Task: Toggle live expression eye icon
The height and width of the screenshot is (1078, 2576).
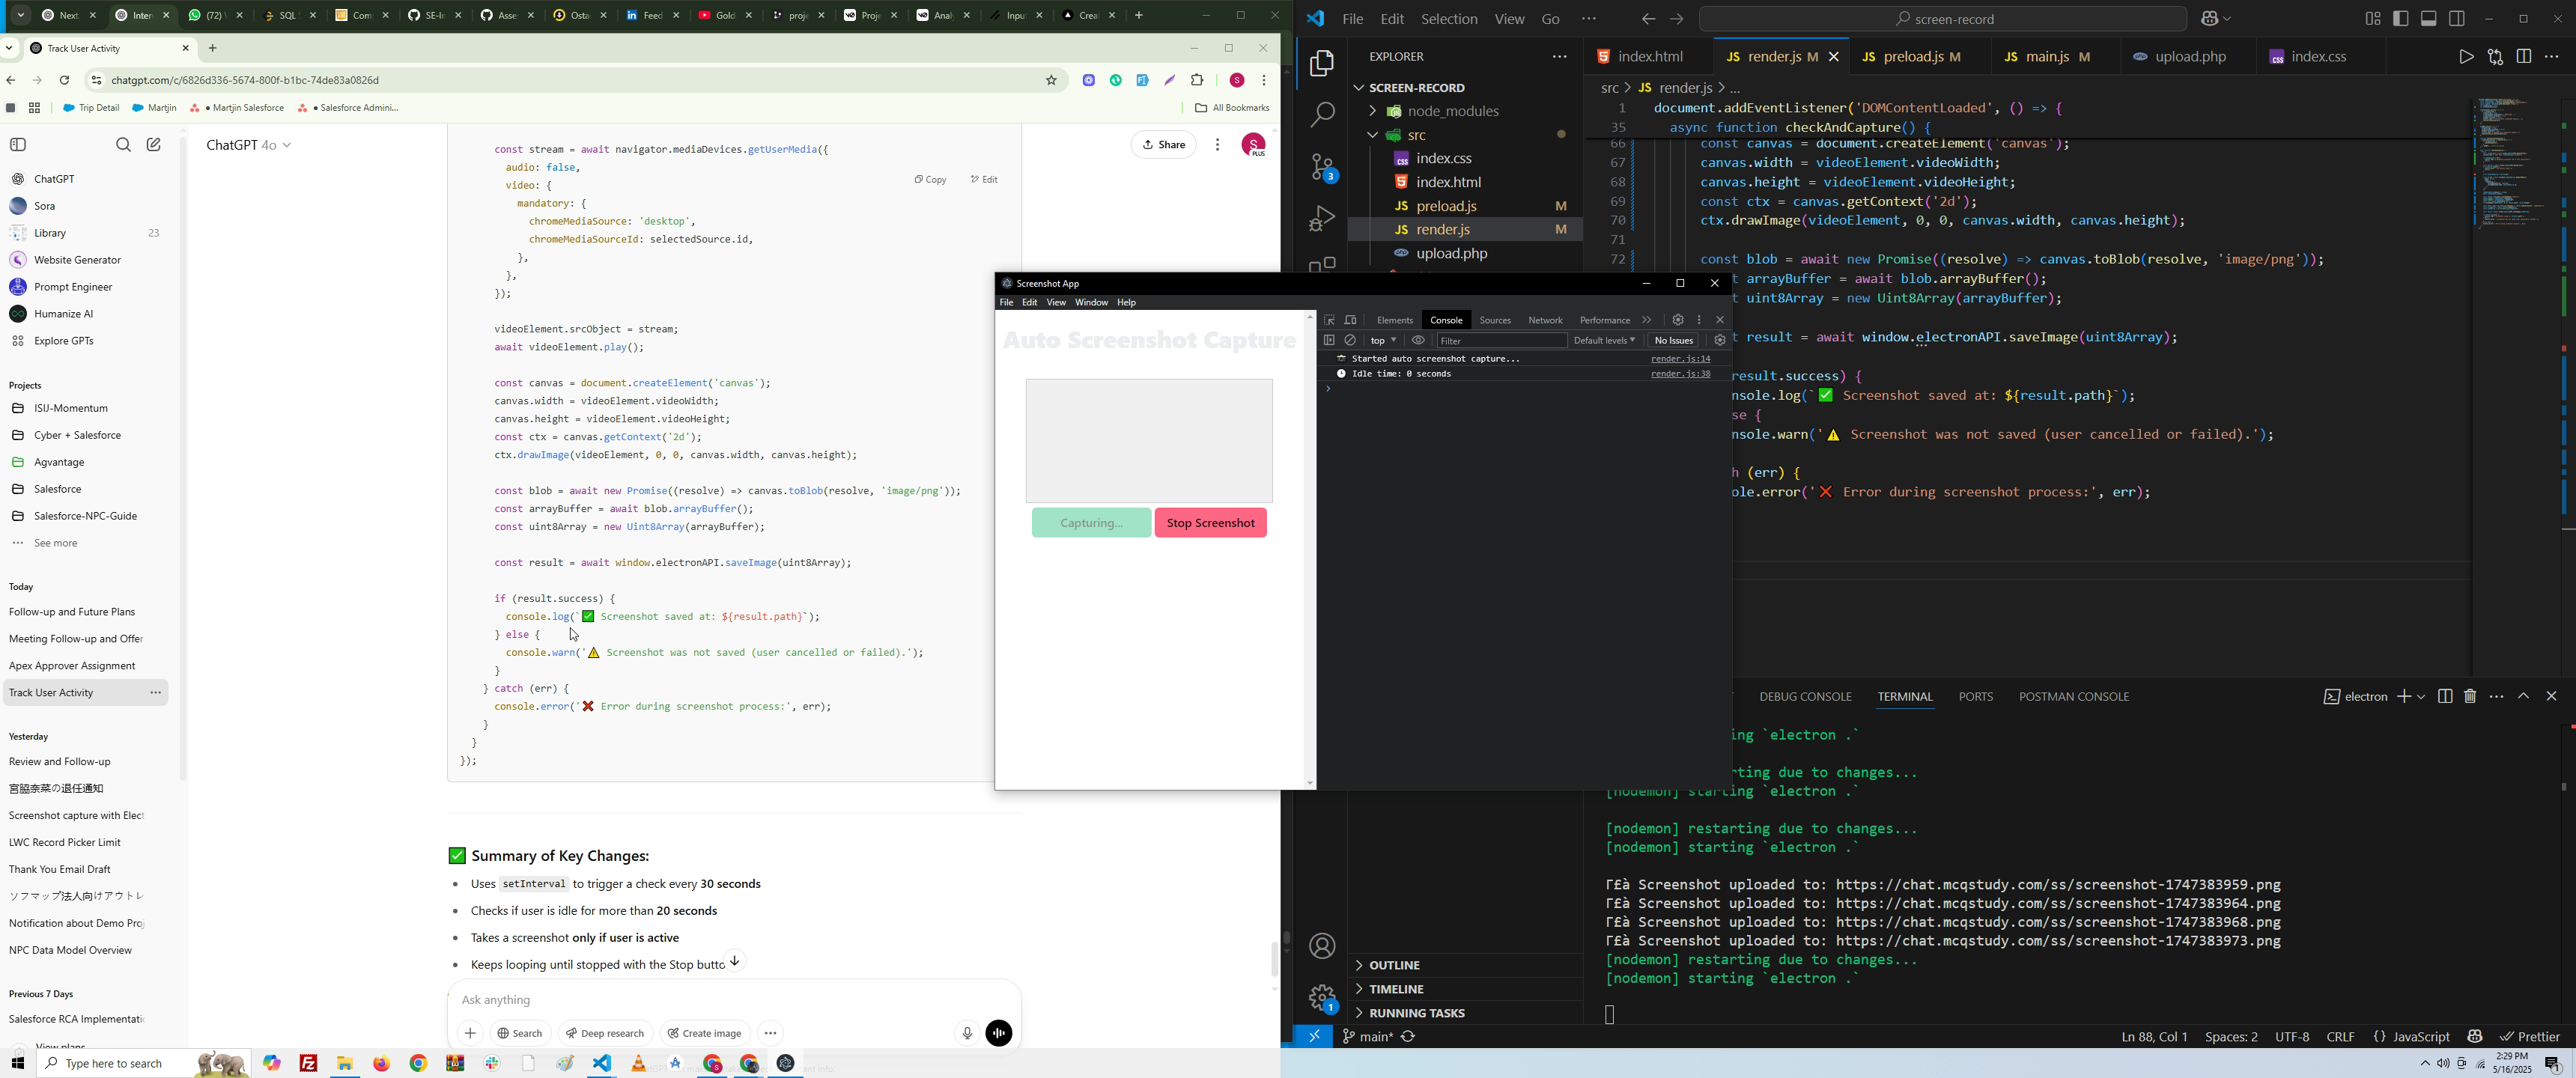Action: point(1418,341)
